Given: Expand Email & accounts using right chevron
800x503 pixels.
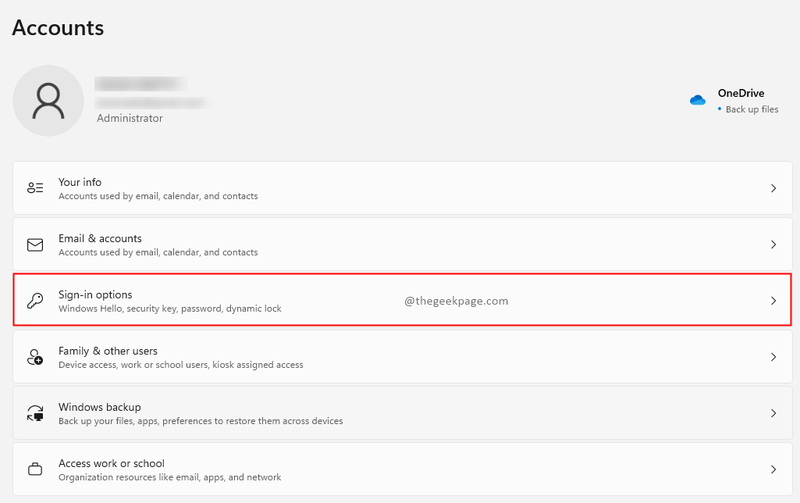Looking at the screenshot, I should pos(773,244).
